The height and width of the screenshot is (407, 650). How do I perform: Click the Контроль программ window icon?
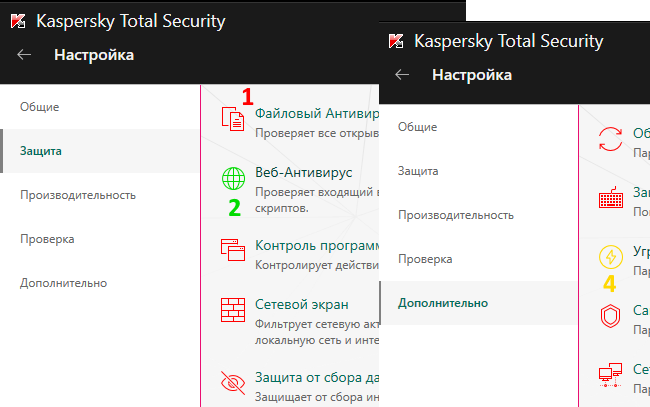tap(233, 249)
